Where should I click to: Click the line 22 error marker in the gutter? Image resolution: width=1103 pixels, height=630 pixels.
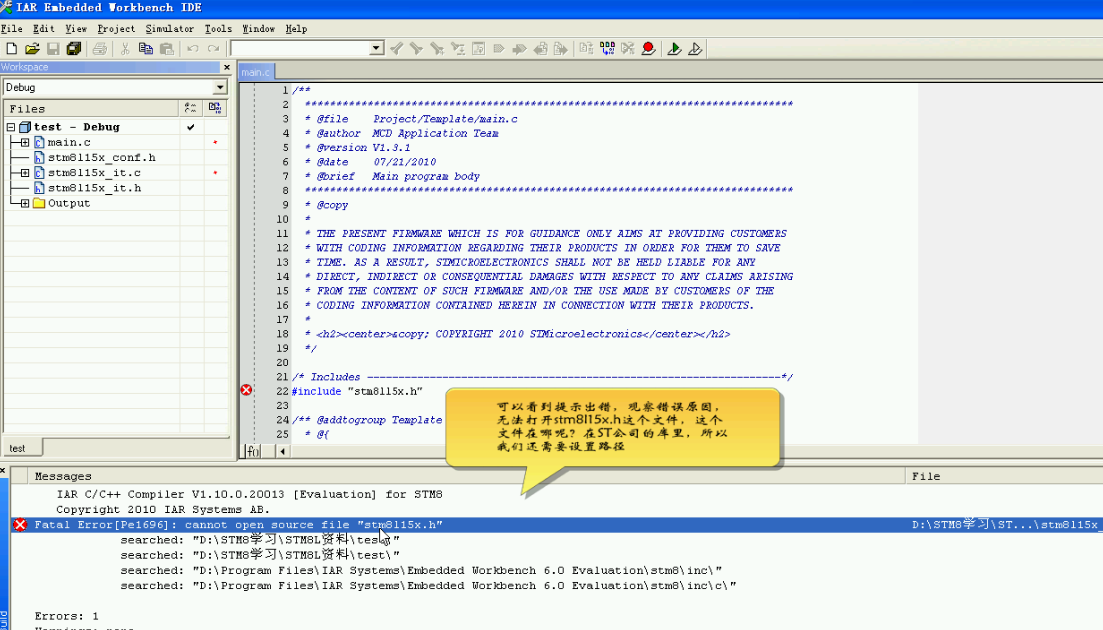coord(246,390)
